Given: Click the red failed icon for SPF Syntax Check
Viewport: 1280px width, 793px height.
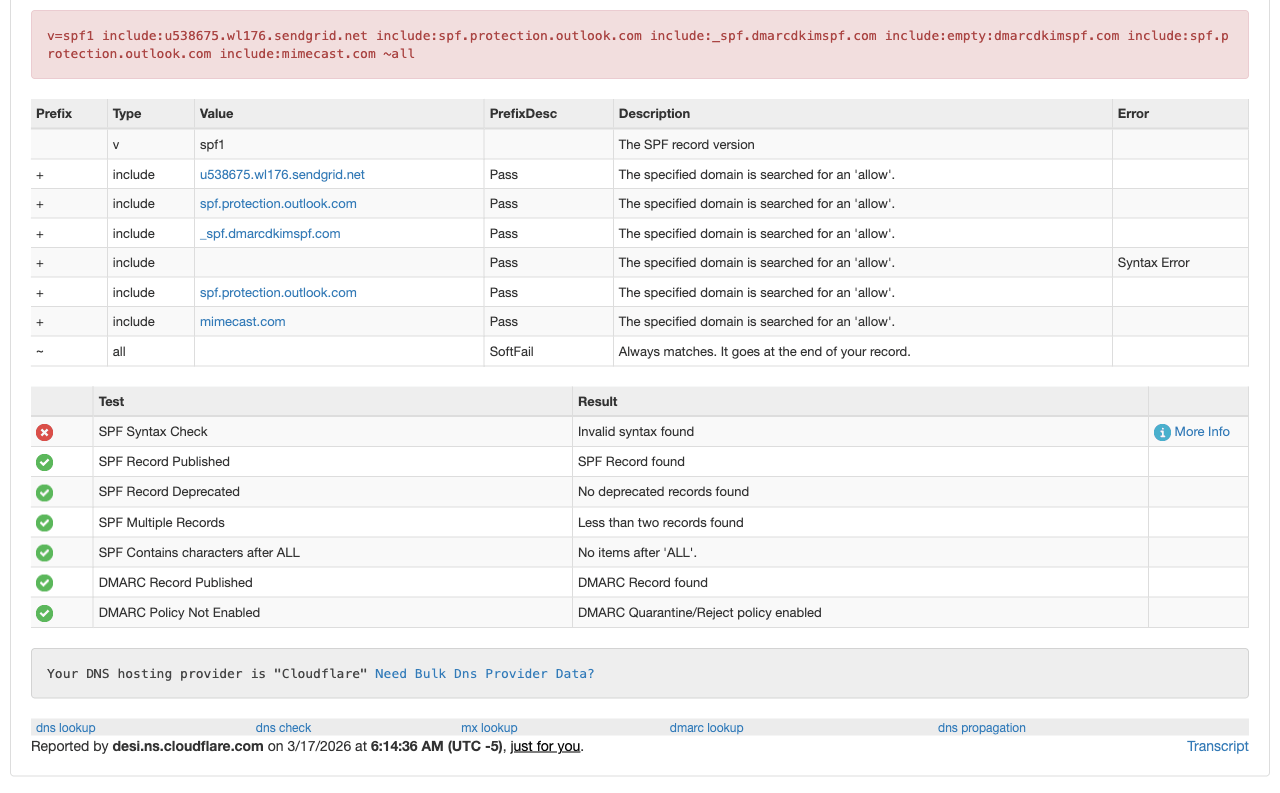Looking at the screenshot, I should (x=44, y=432).
